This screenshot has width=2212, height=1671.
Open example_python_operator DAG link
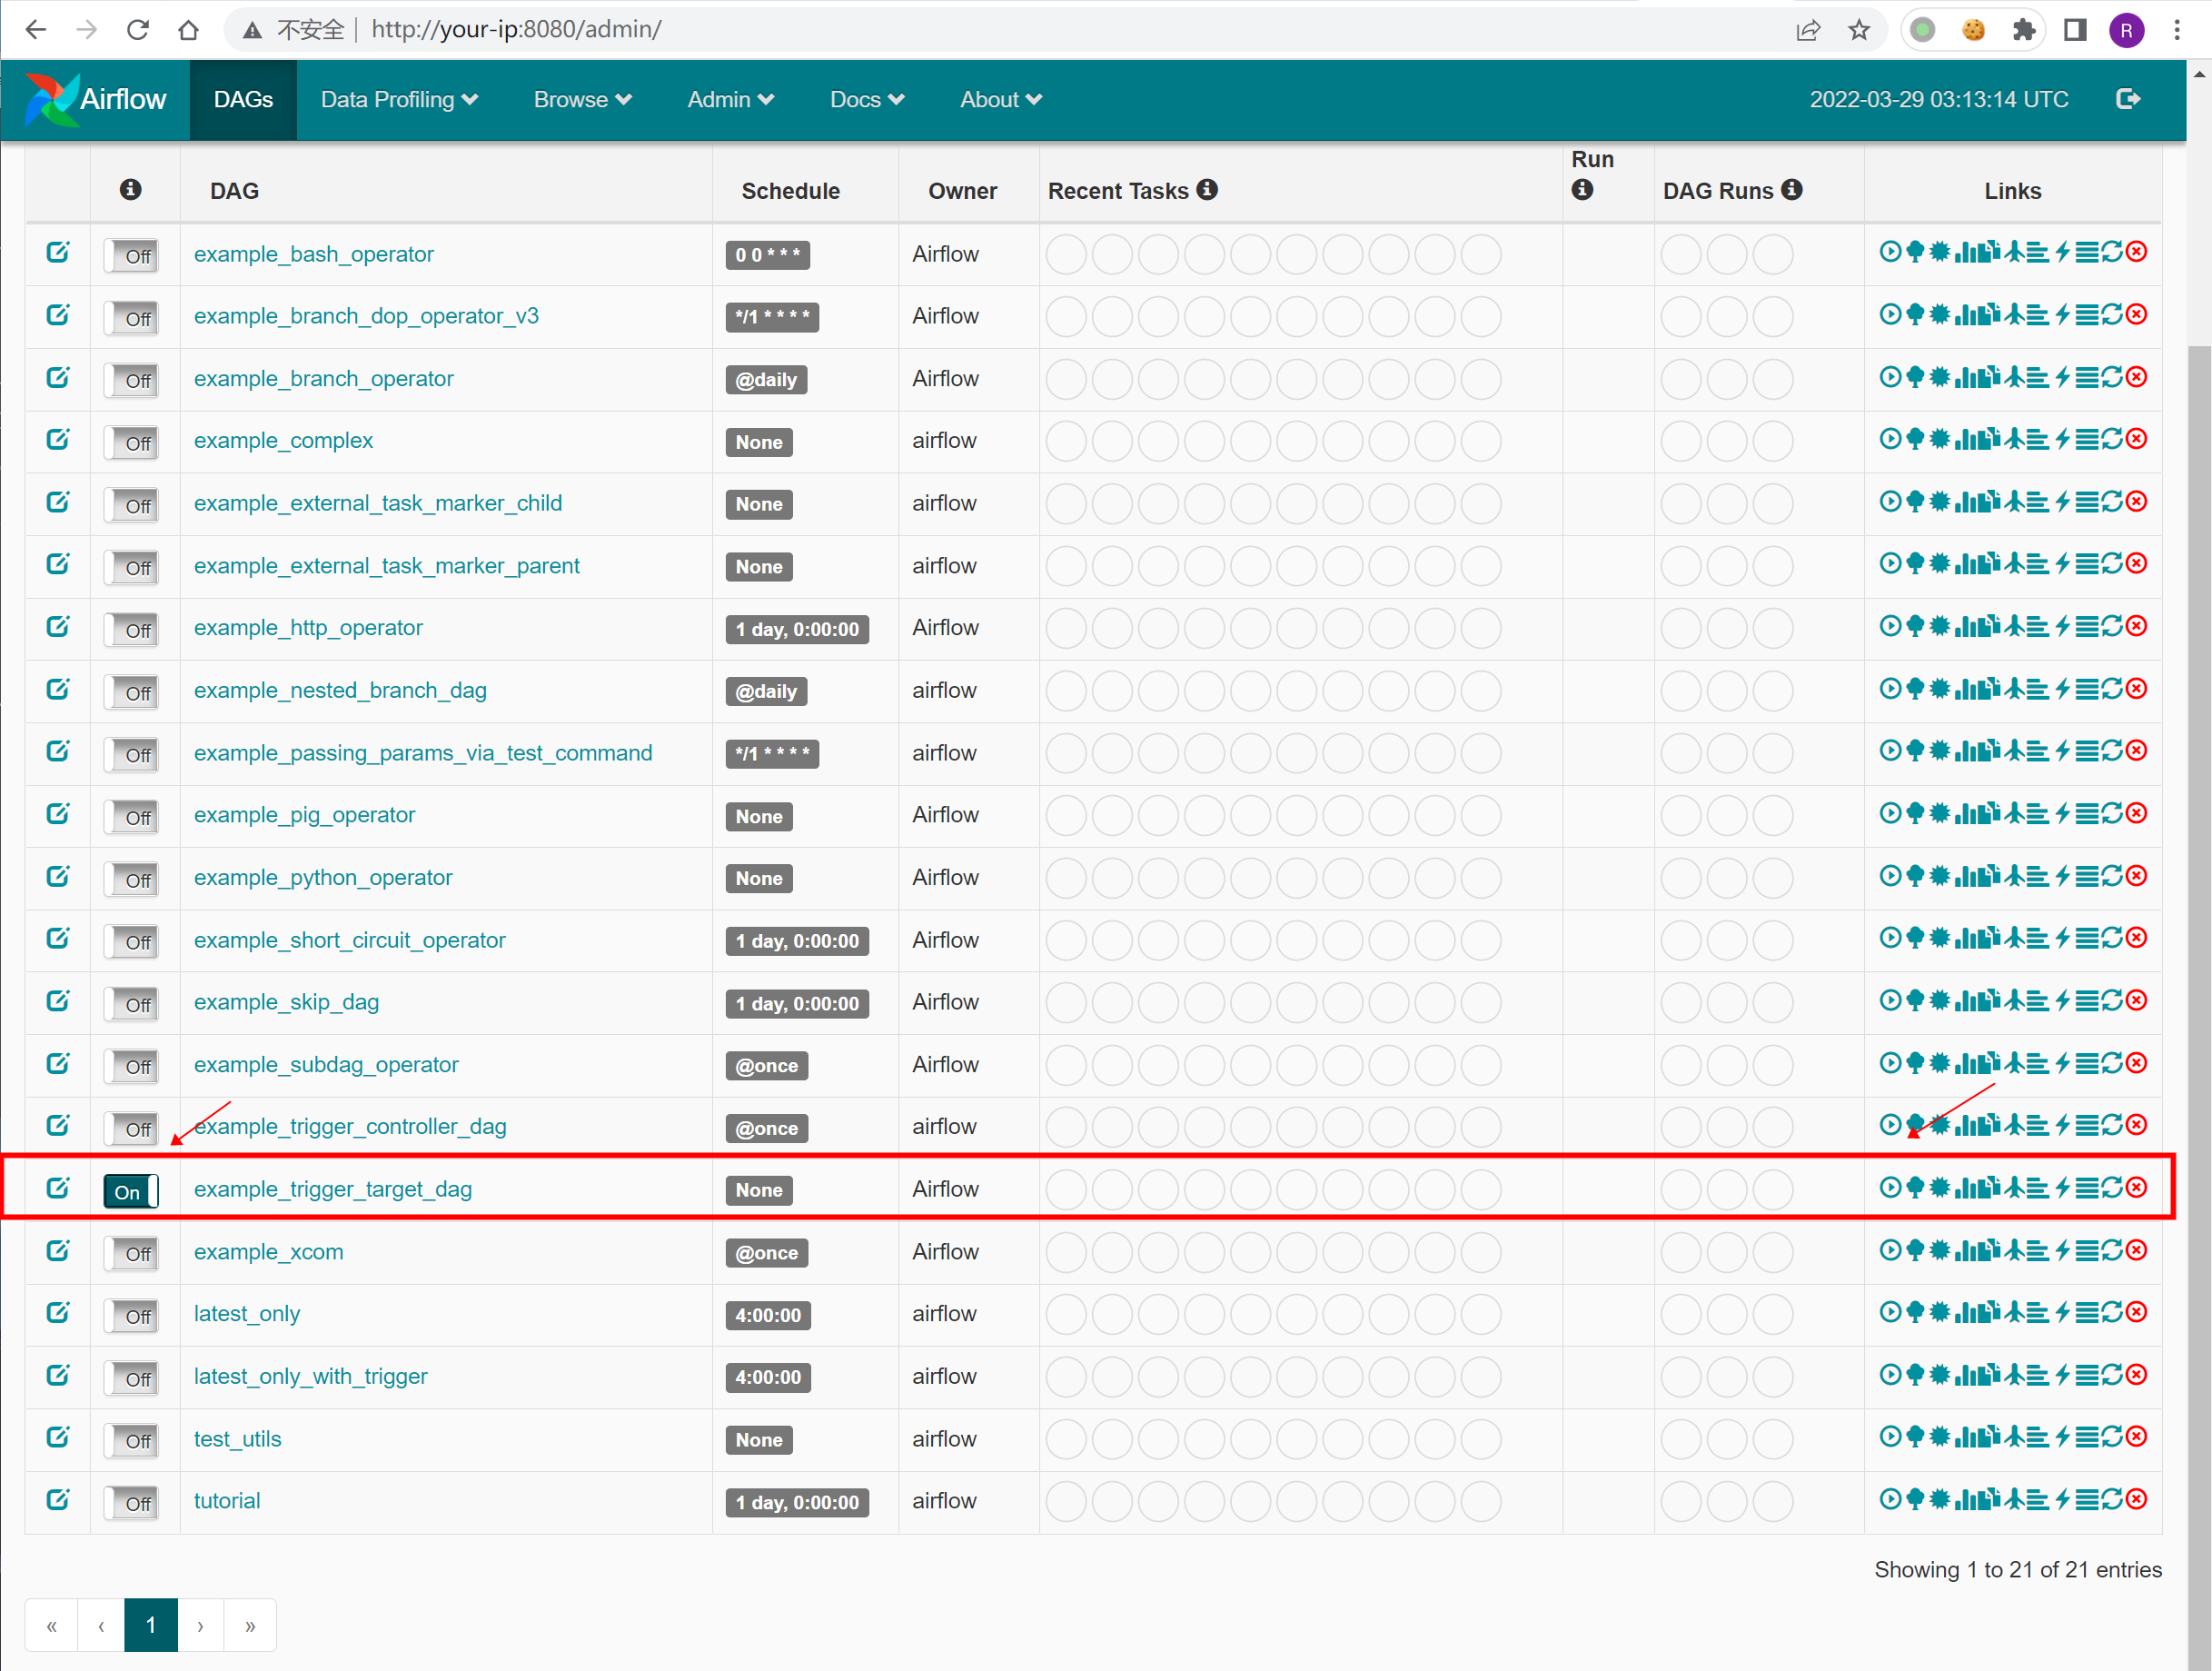click(323, 877)
